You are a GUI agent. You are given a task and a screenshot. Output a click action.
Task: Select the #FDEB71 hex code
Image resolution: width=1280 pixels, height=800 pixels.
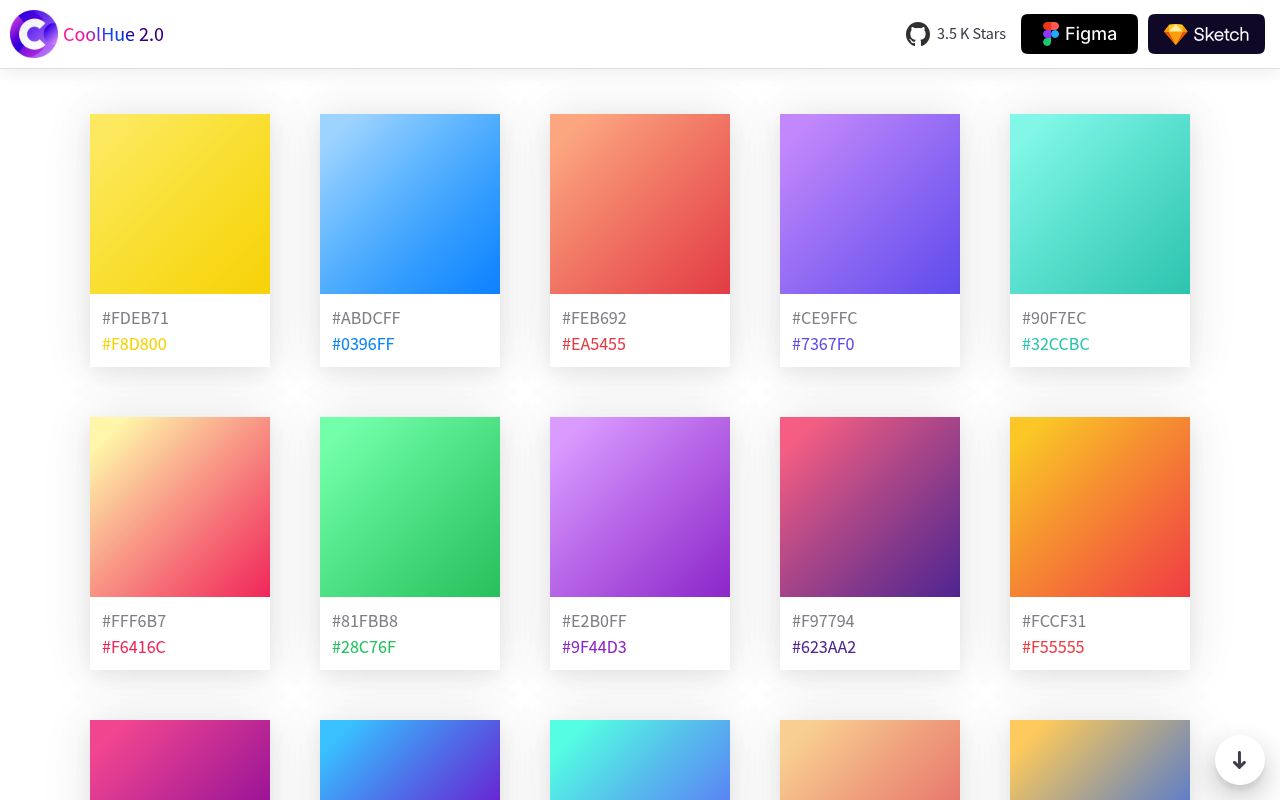[135, 318]
